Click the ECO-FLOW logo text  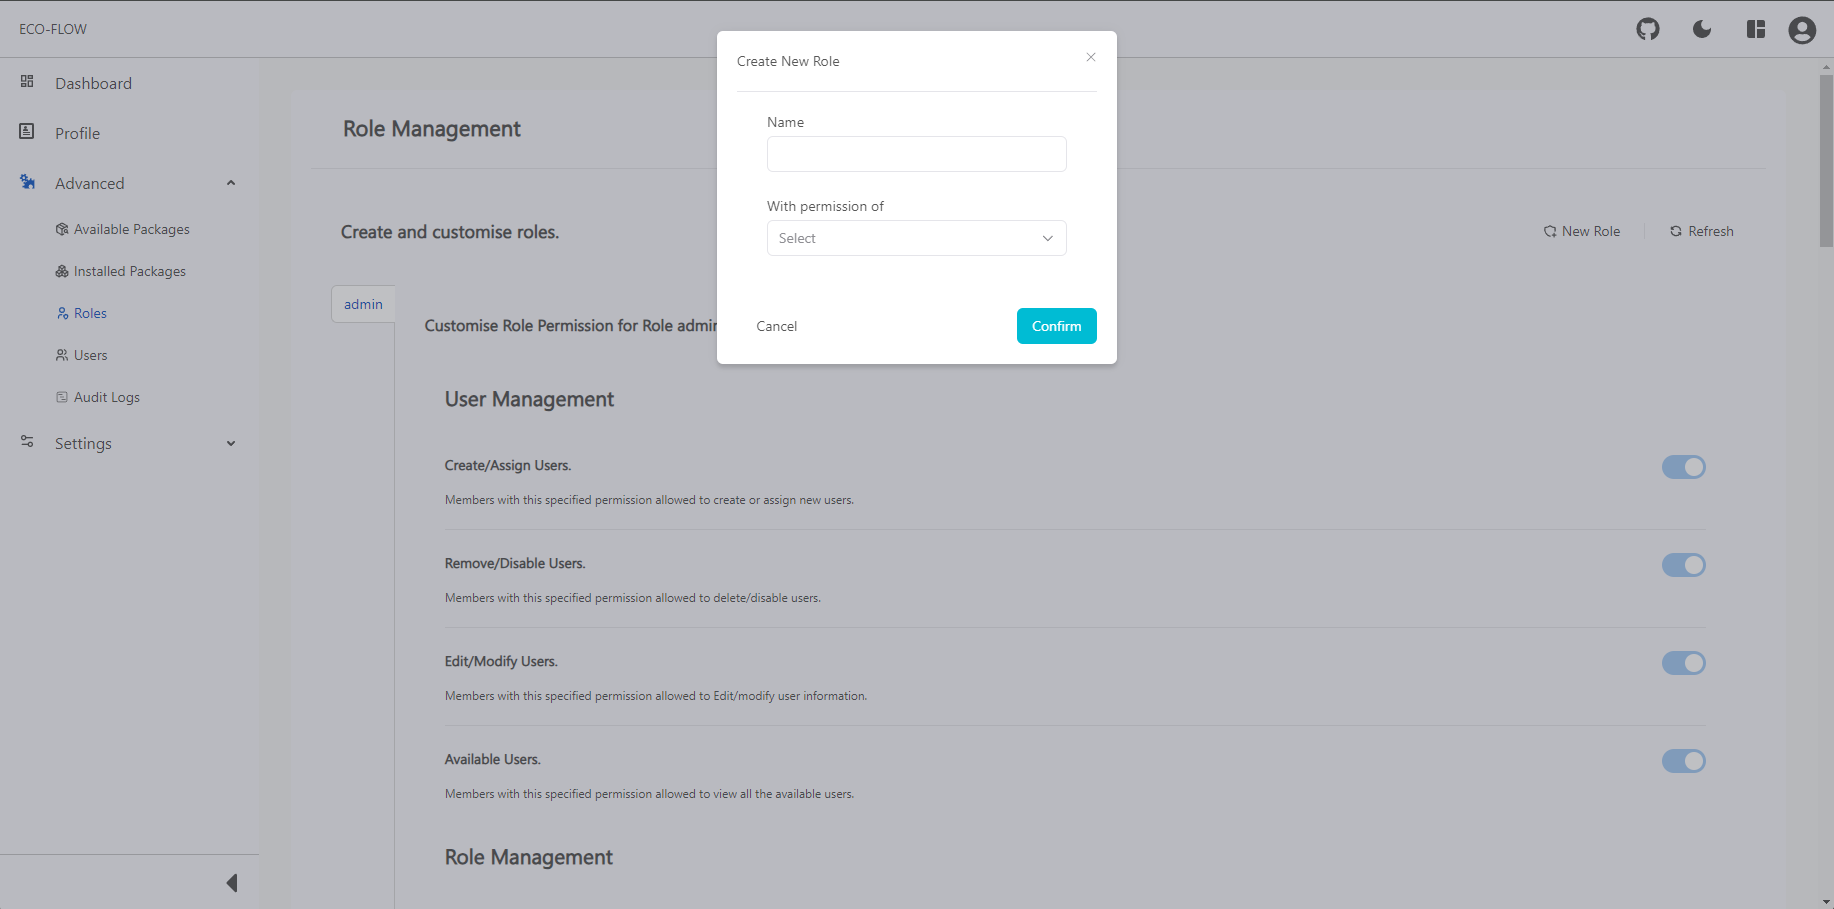click(x=53, y=29)
